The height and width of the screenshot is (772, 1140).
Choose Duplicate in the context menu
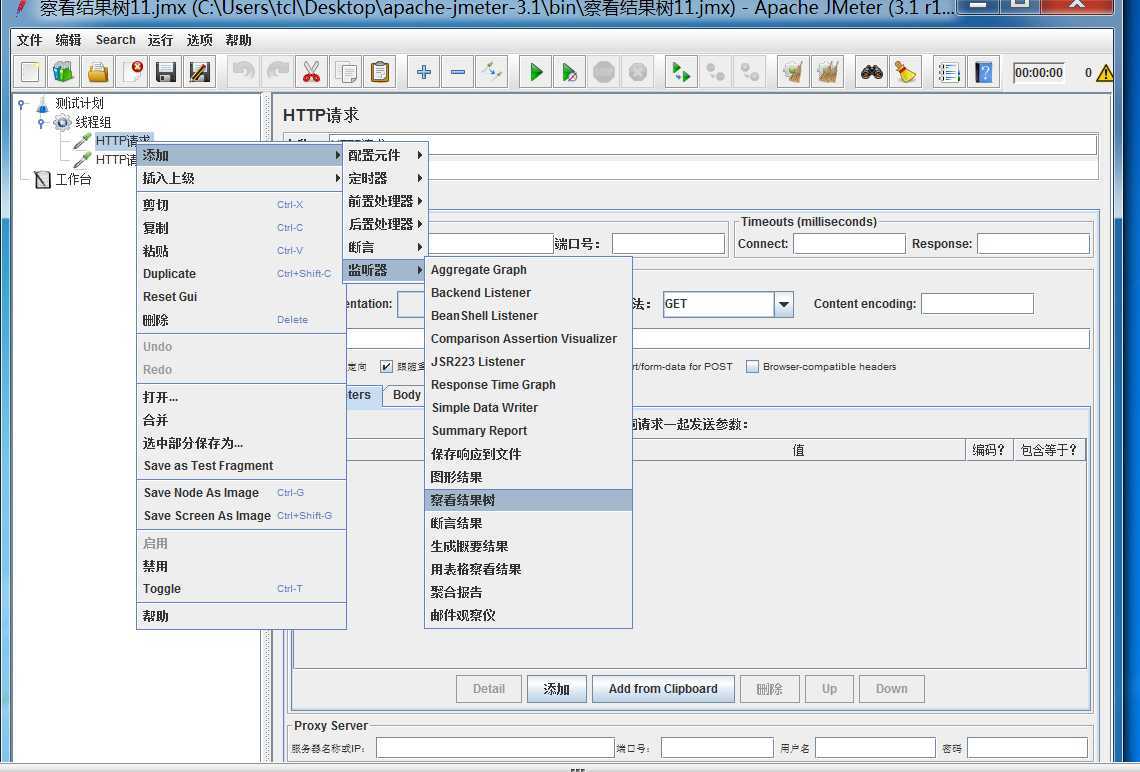coord(241,274)
